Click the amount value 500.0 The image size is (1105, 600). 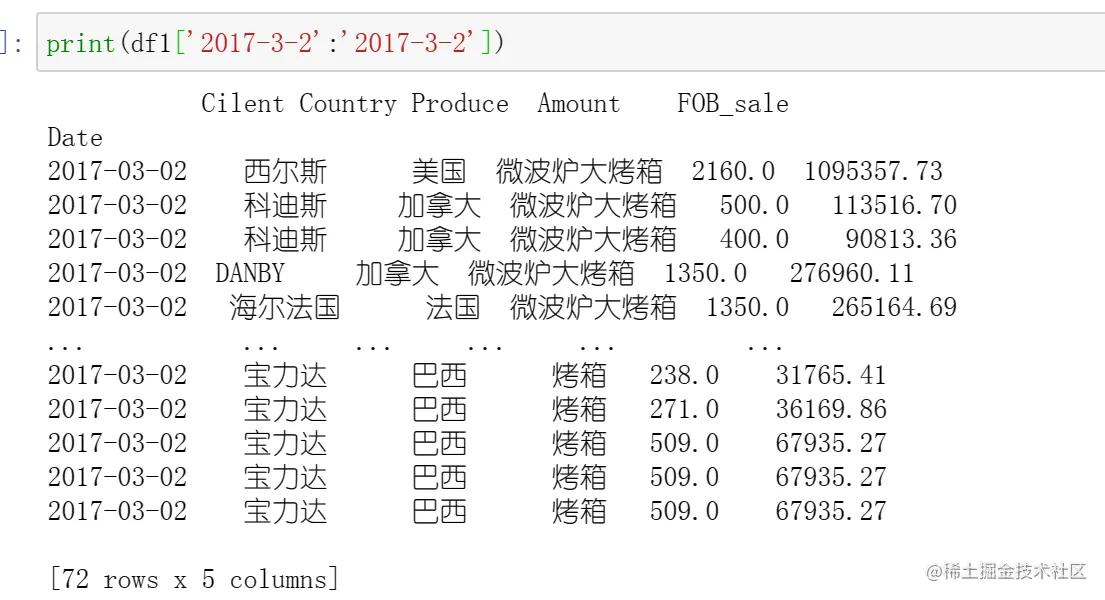[754, 205]
